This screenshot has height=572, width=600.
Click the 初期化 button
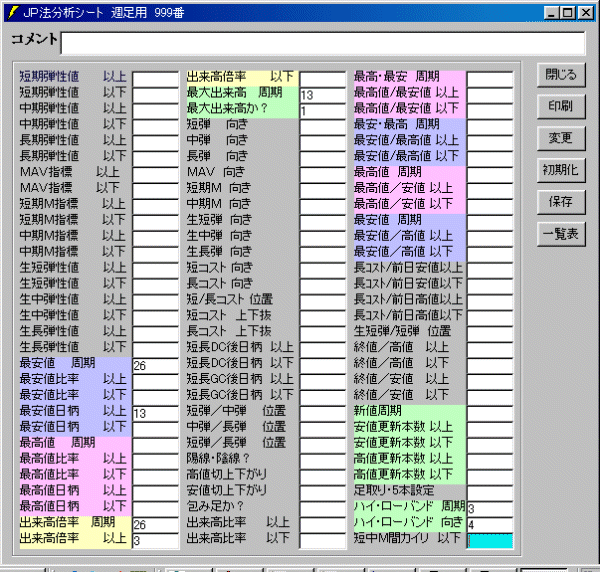click(561, 170)
